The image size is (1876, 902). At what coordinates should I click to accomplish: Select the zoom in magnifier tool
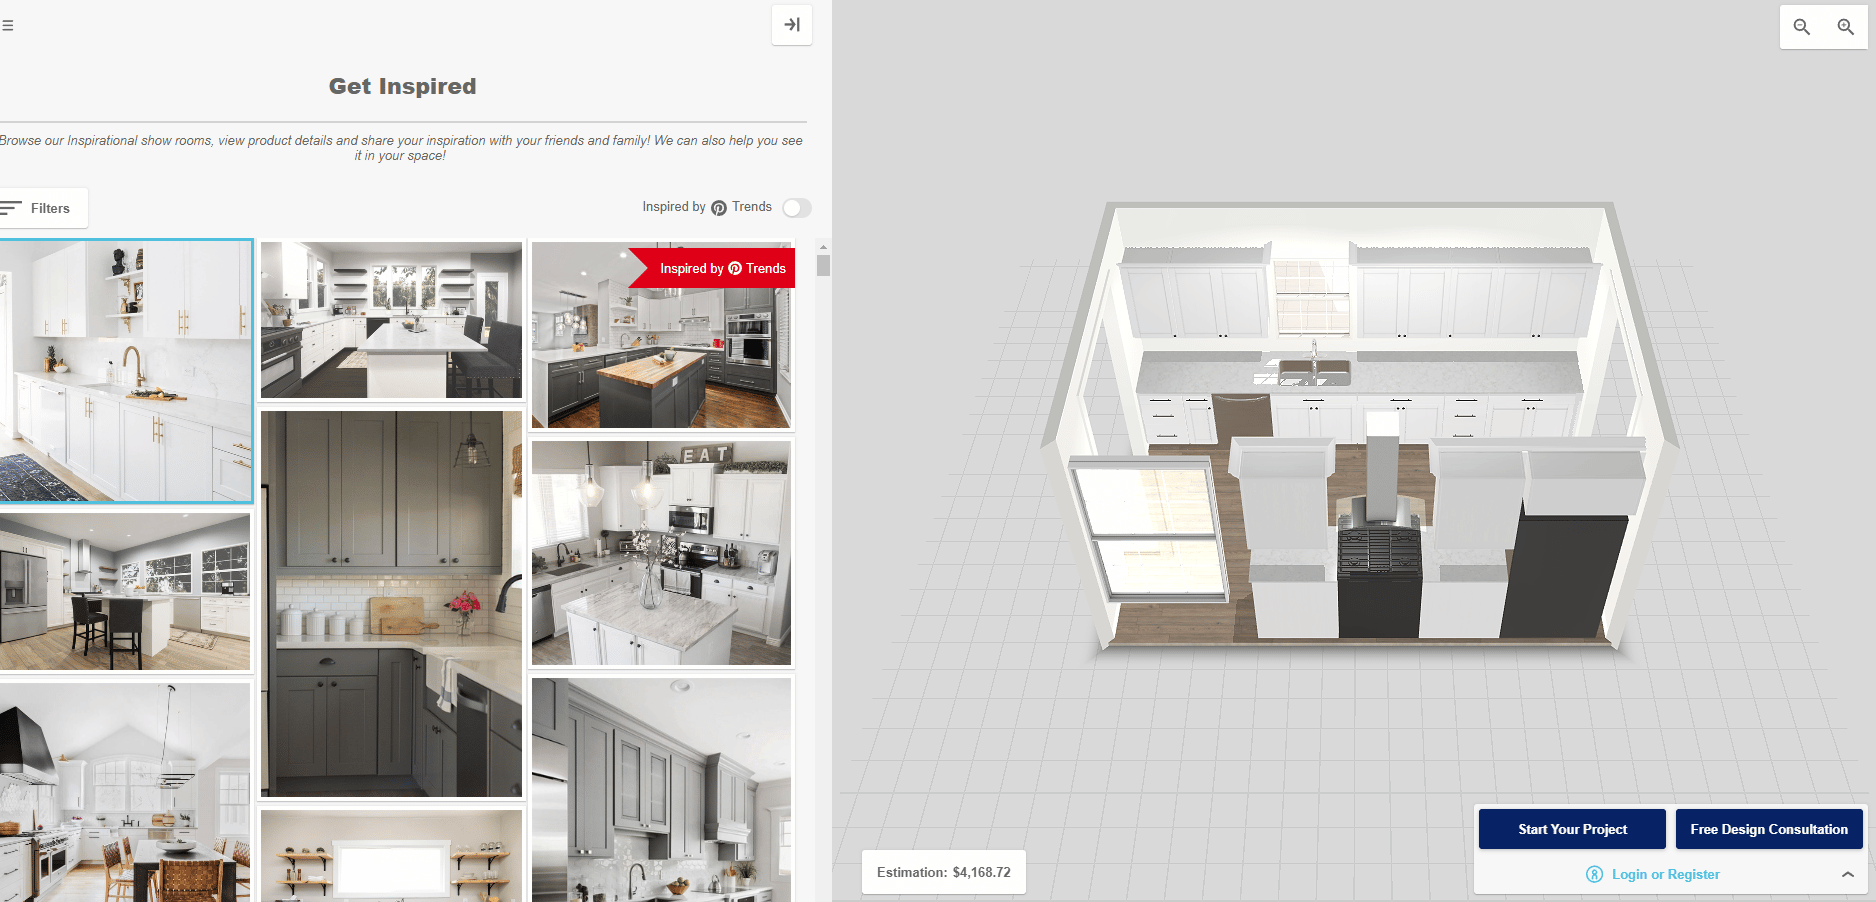tap(1845, 27)
